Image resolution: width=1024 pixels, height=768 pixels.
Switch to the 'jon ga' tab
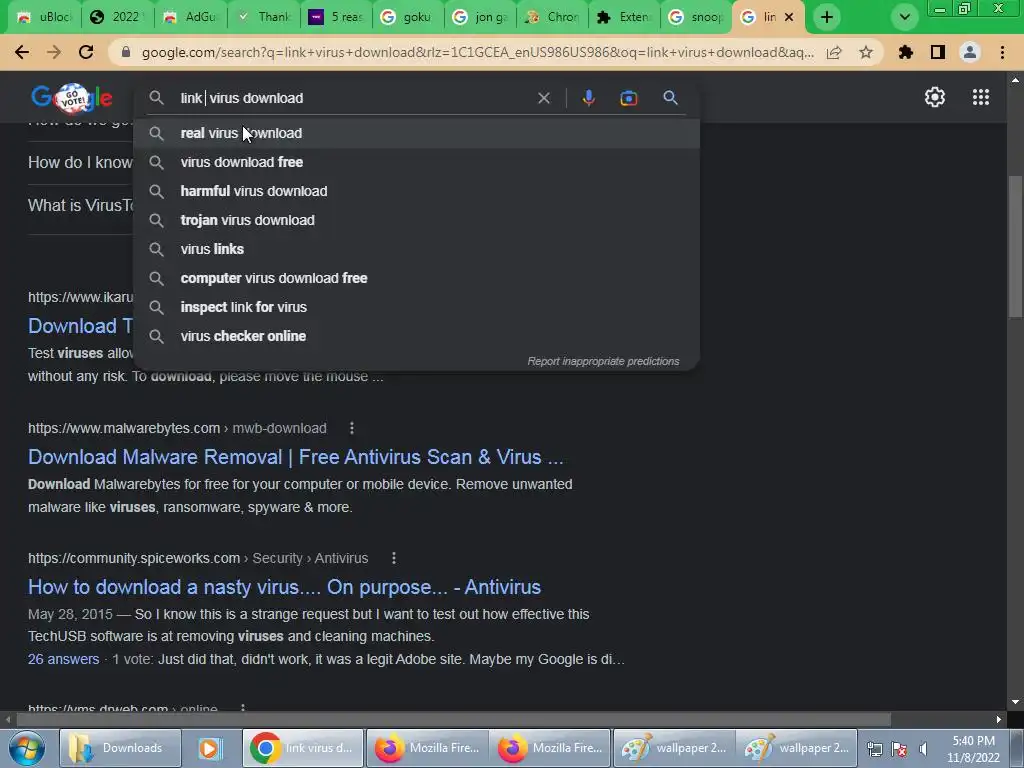[x=482, y=17]
